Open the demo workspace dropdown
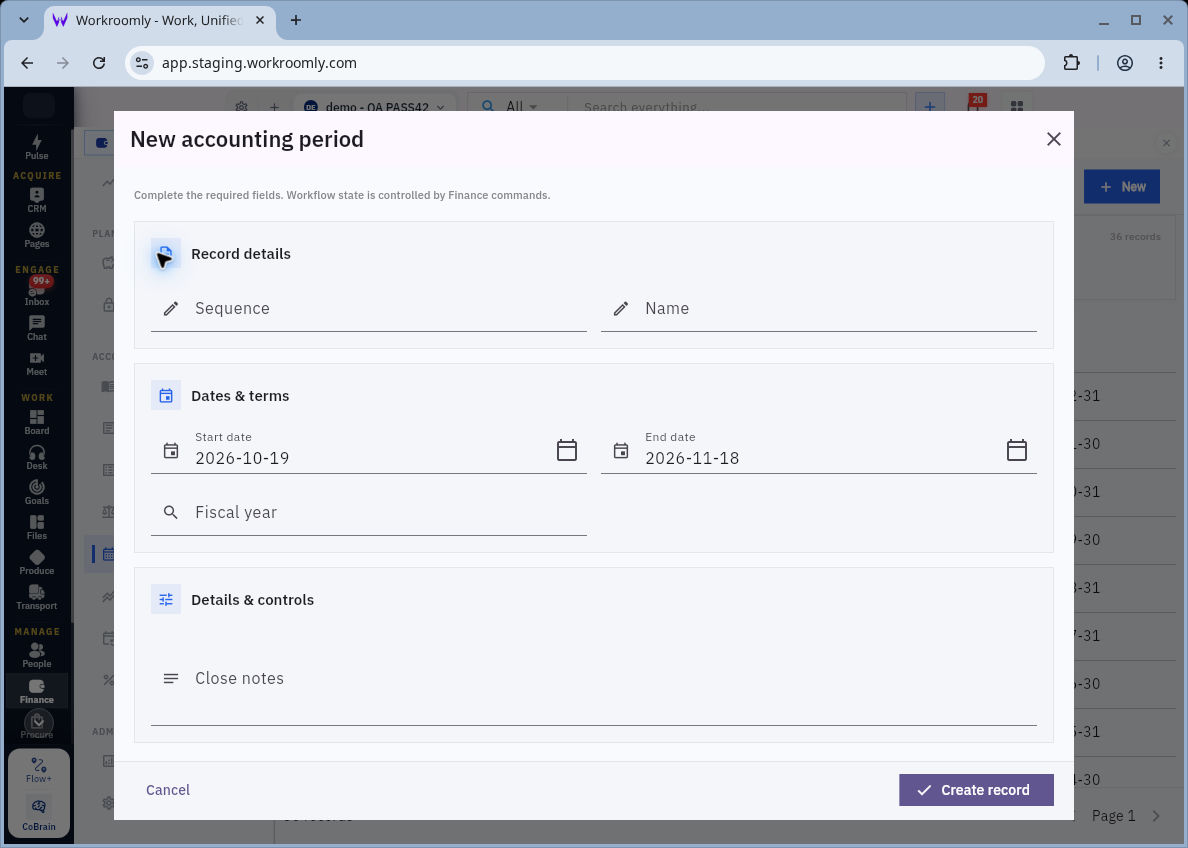Viewport: 1188px width, 848px height. click(375, 107)
